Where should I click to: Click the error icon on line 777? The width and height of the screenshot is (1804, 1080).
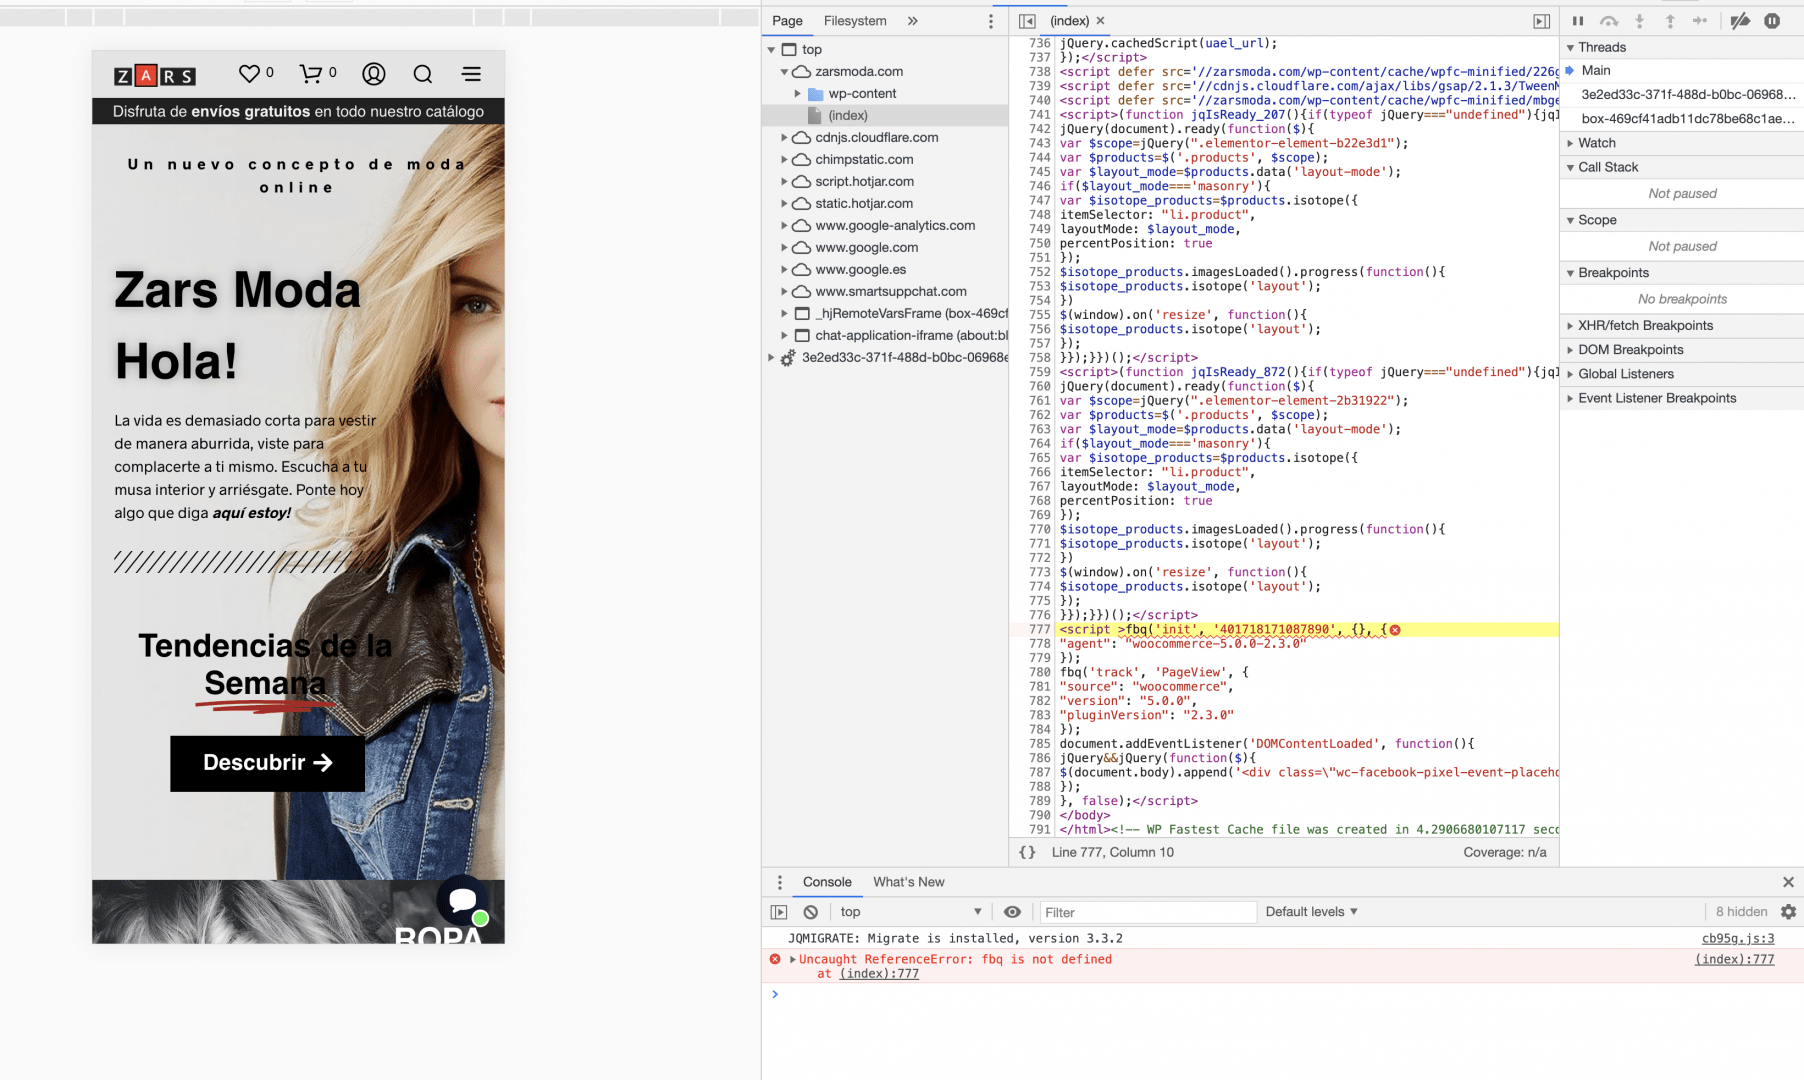[x=1395, y=630]
